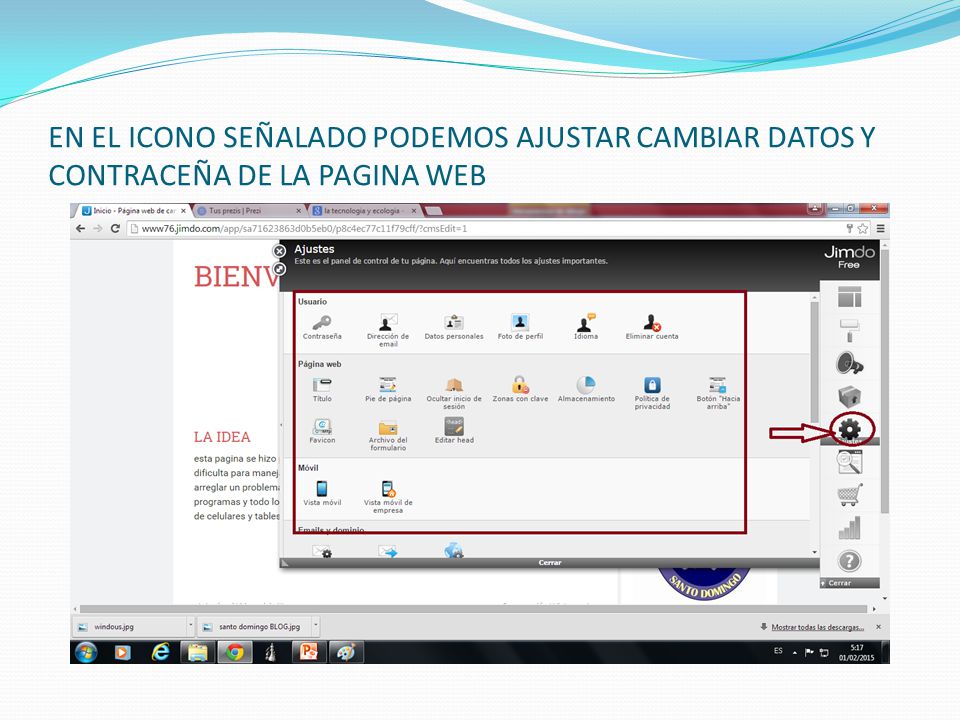960x720 pixels.
Task: Open the statistics bar chart icon
Action: coord(849,528)
